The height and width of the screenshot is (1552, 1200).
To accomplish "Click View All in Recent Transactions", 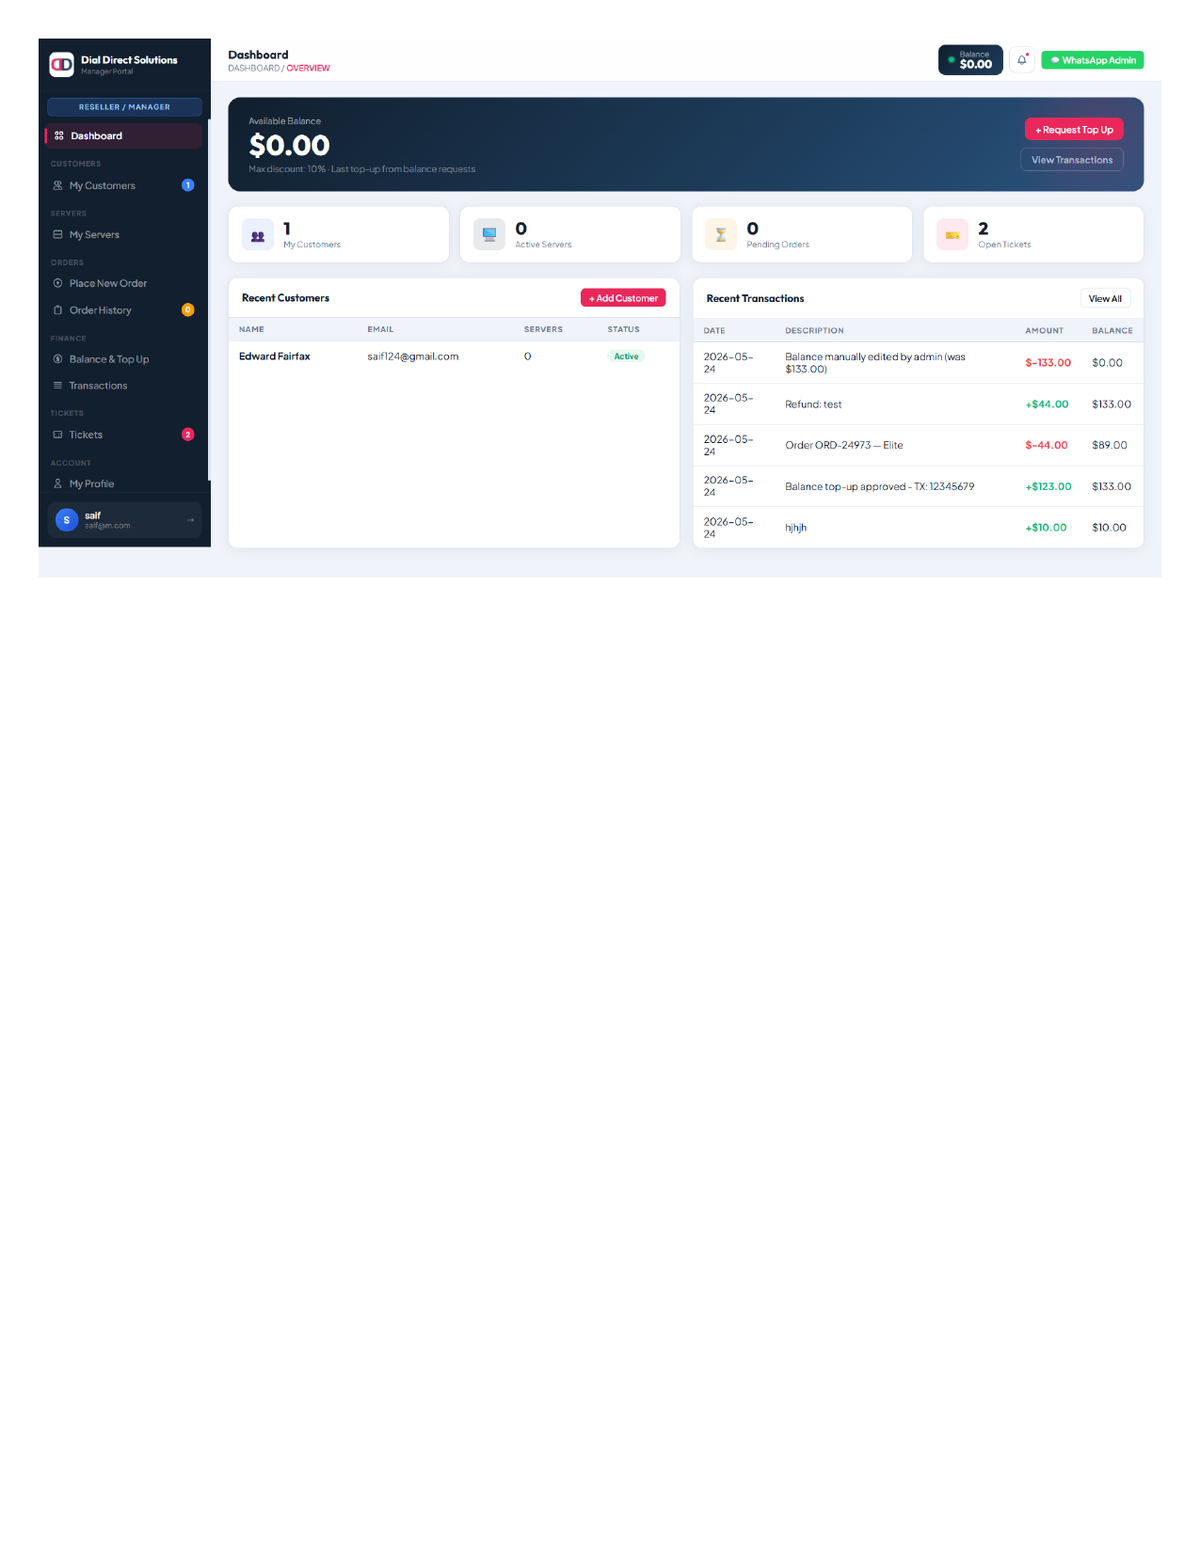I will click(1105, 299).
